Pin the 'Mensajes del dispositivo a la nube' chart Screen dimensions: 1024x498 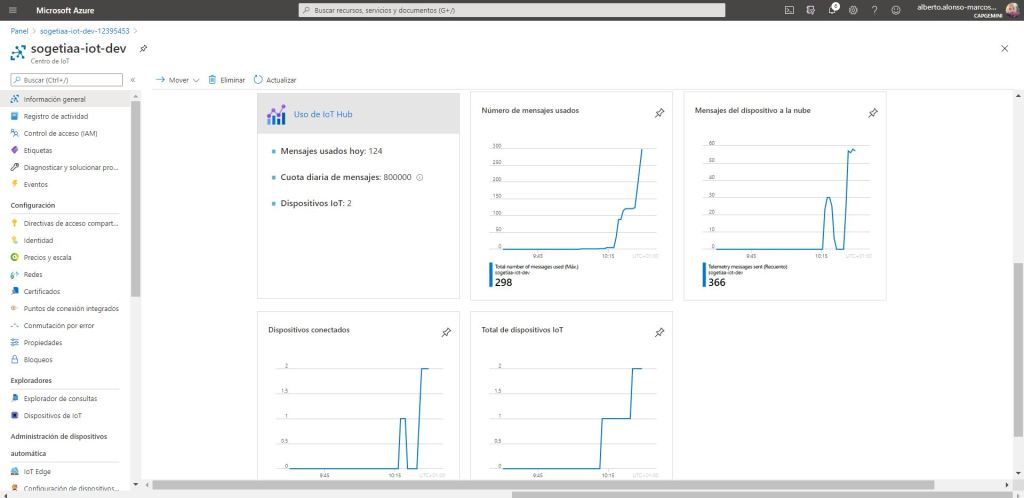872,113
